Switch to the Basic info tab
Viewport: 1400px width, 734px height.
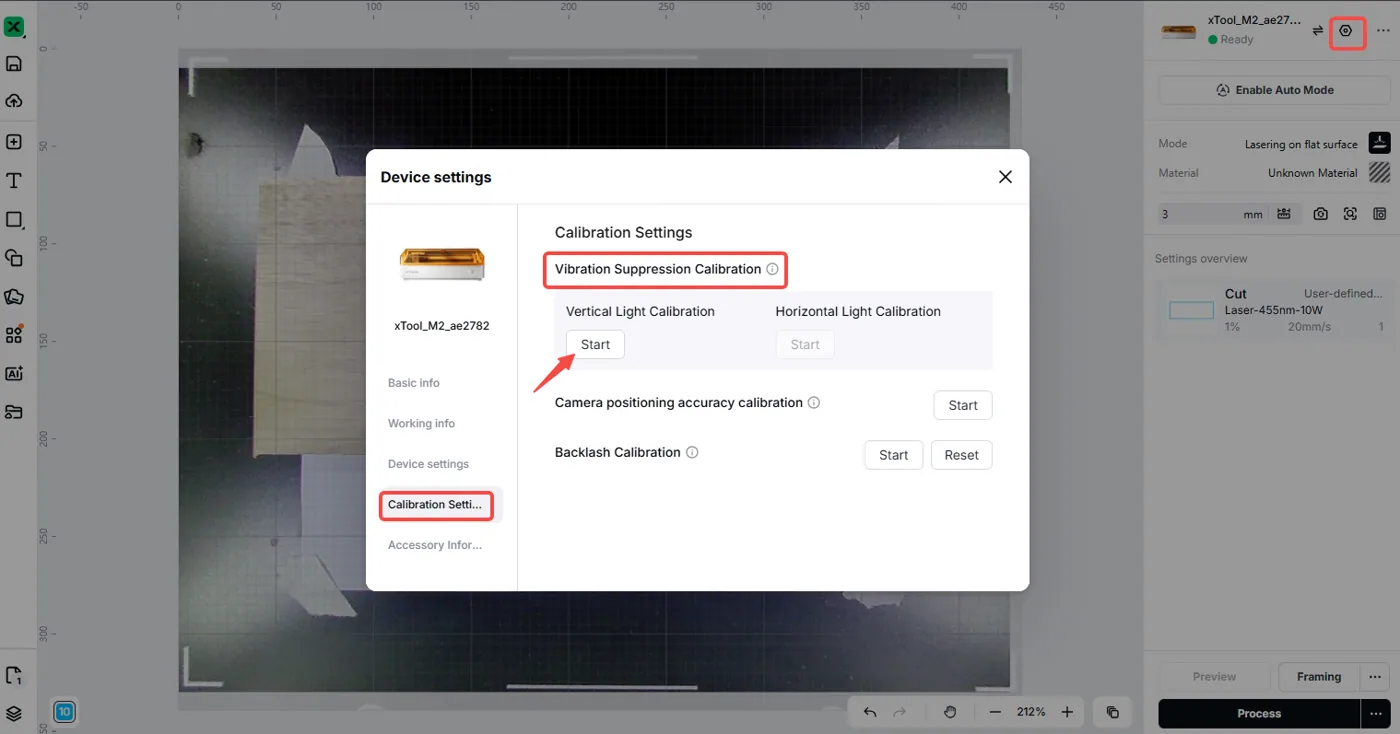click(414, 383)
